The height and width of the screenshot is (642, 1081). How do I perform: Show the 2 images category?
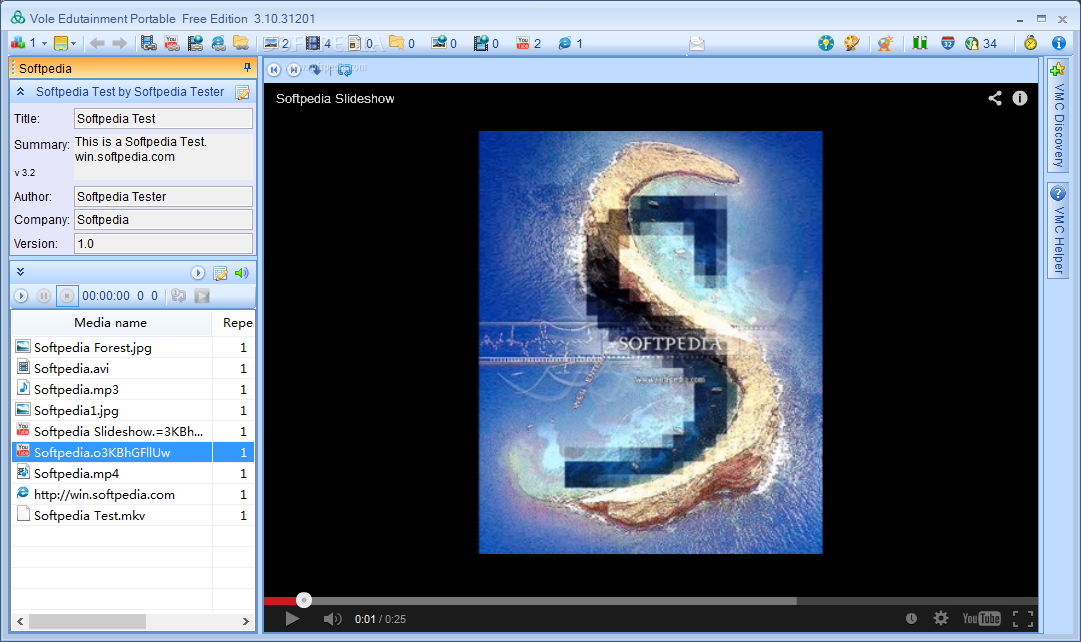point(276,43)
